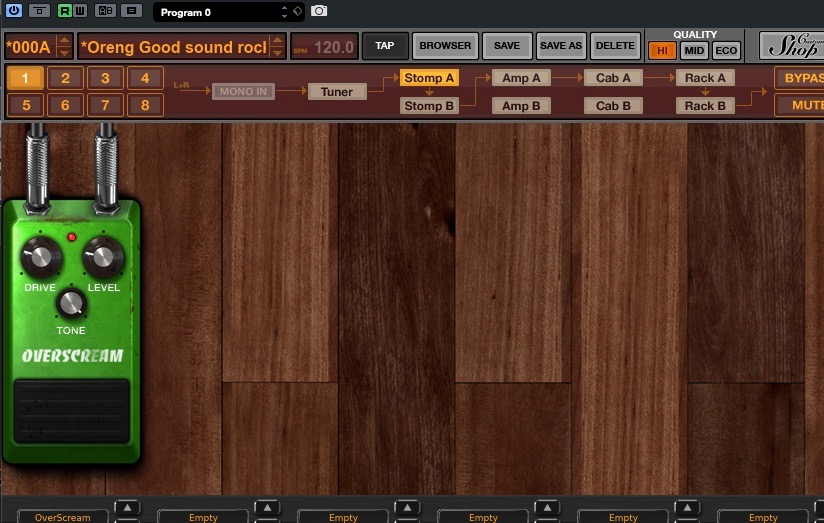
Task: Click the OverScream DRIVE knob
Action: [41, 258]
